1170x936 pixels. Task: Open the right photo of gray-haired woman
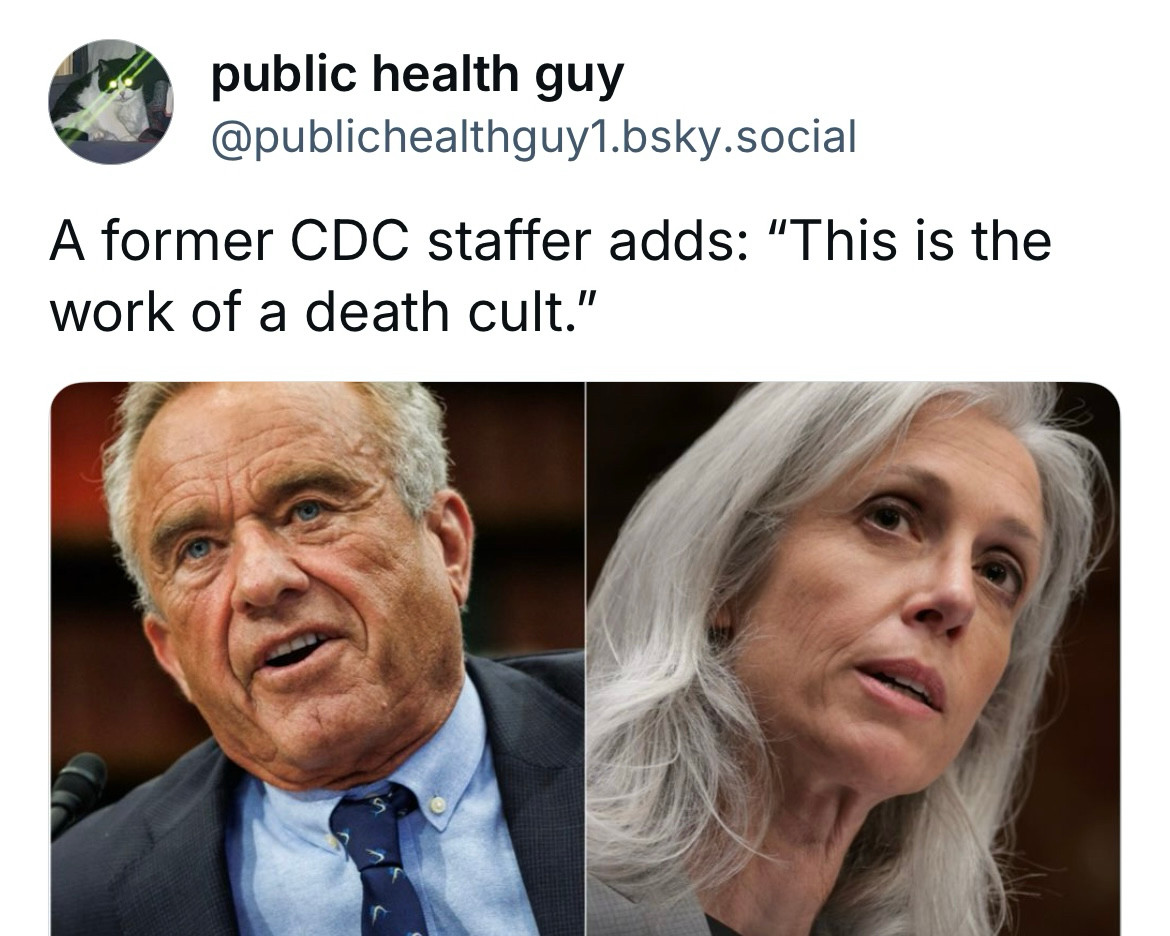click(x=853, y=658)
